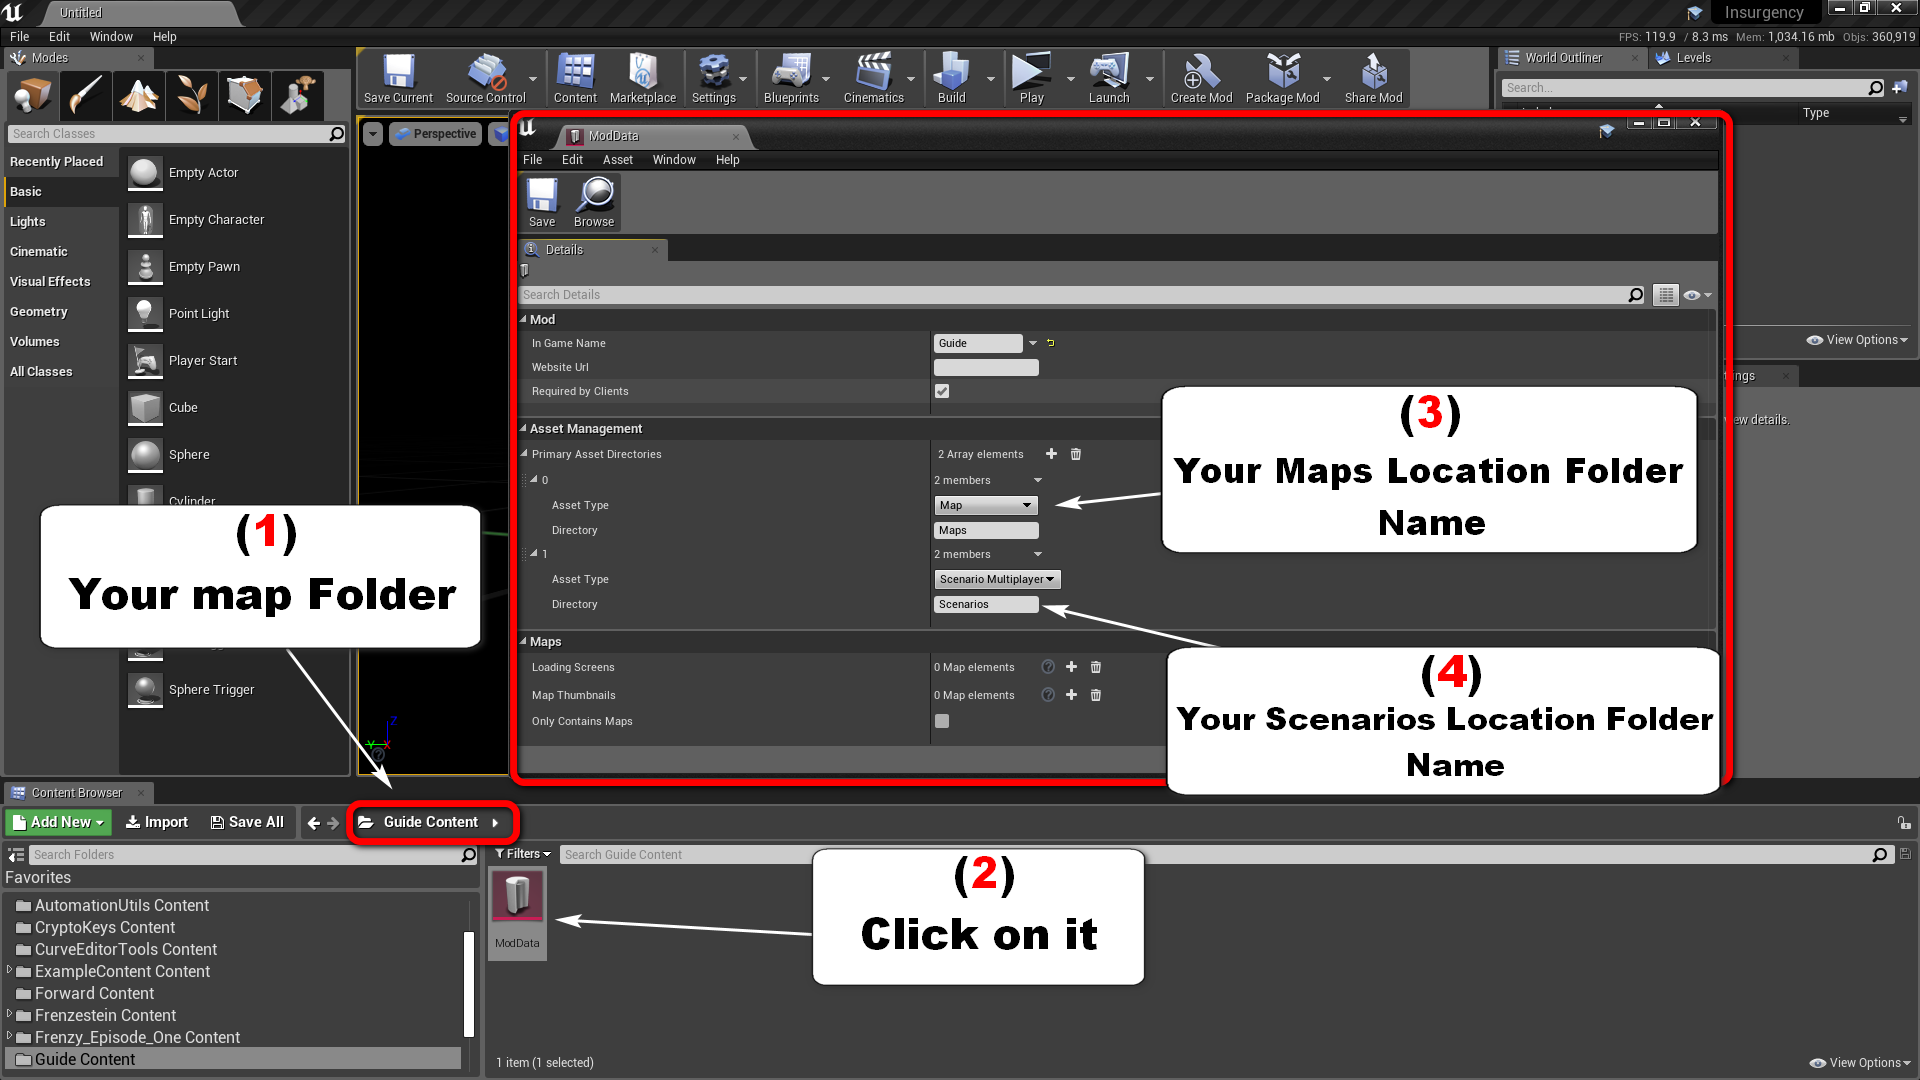Open the main File menu

coord(19,36)
